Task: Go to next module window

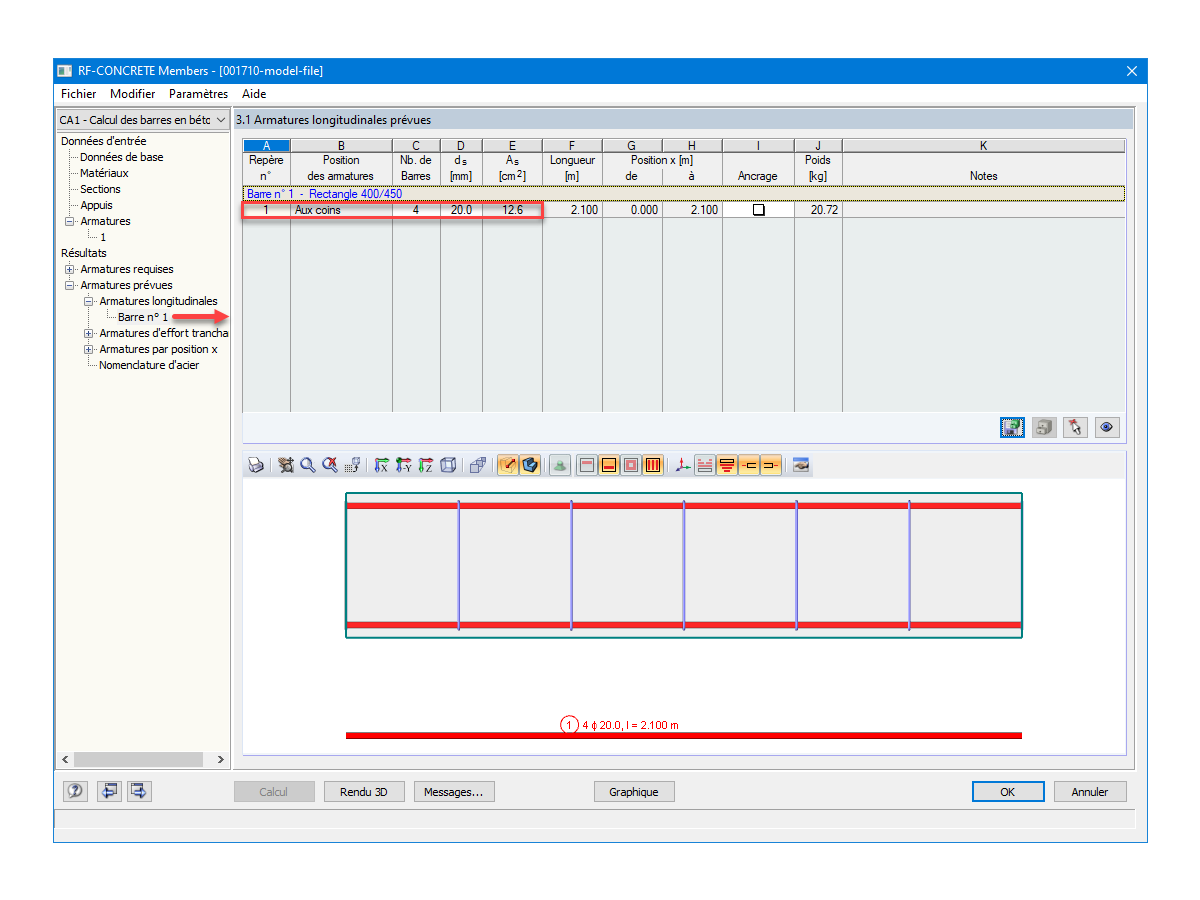Action: 139,791
